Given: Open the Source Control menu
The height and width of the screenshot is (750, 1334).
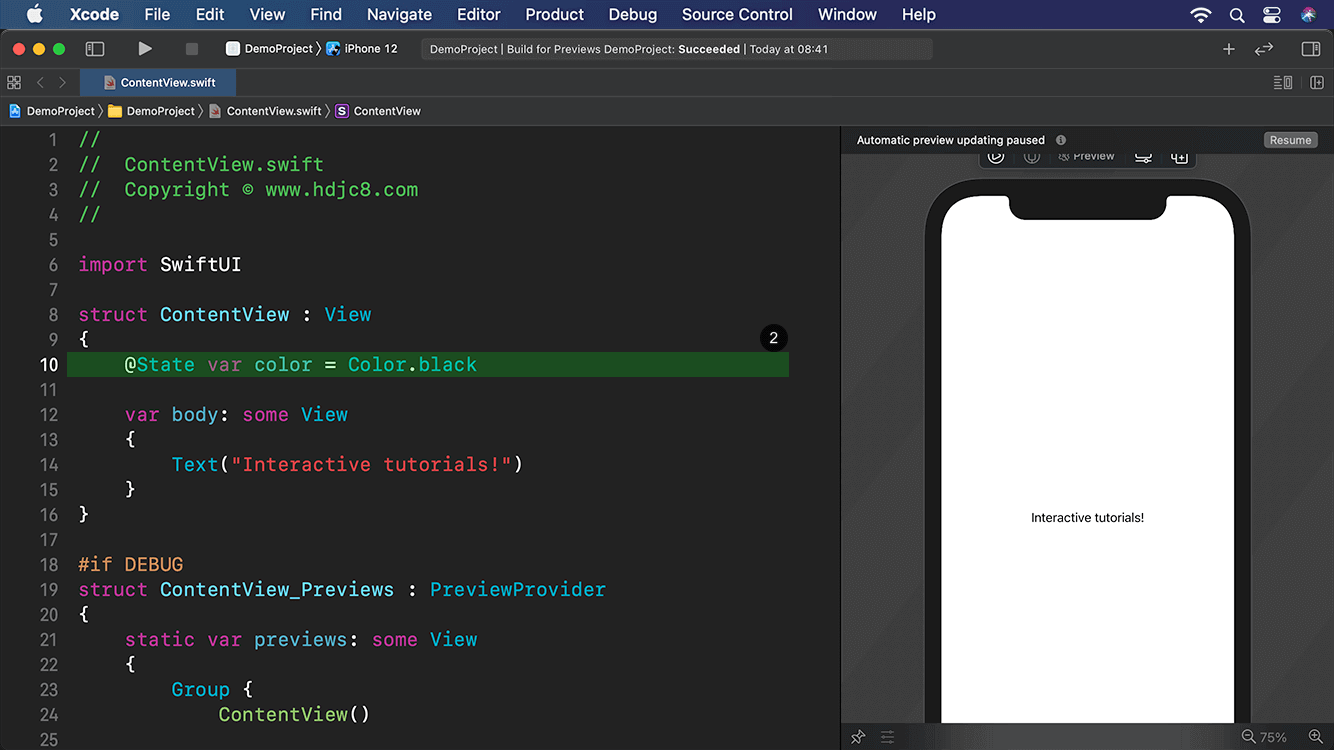Looking at the screenshot, I should point(737,14).
